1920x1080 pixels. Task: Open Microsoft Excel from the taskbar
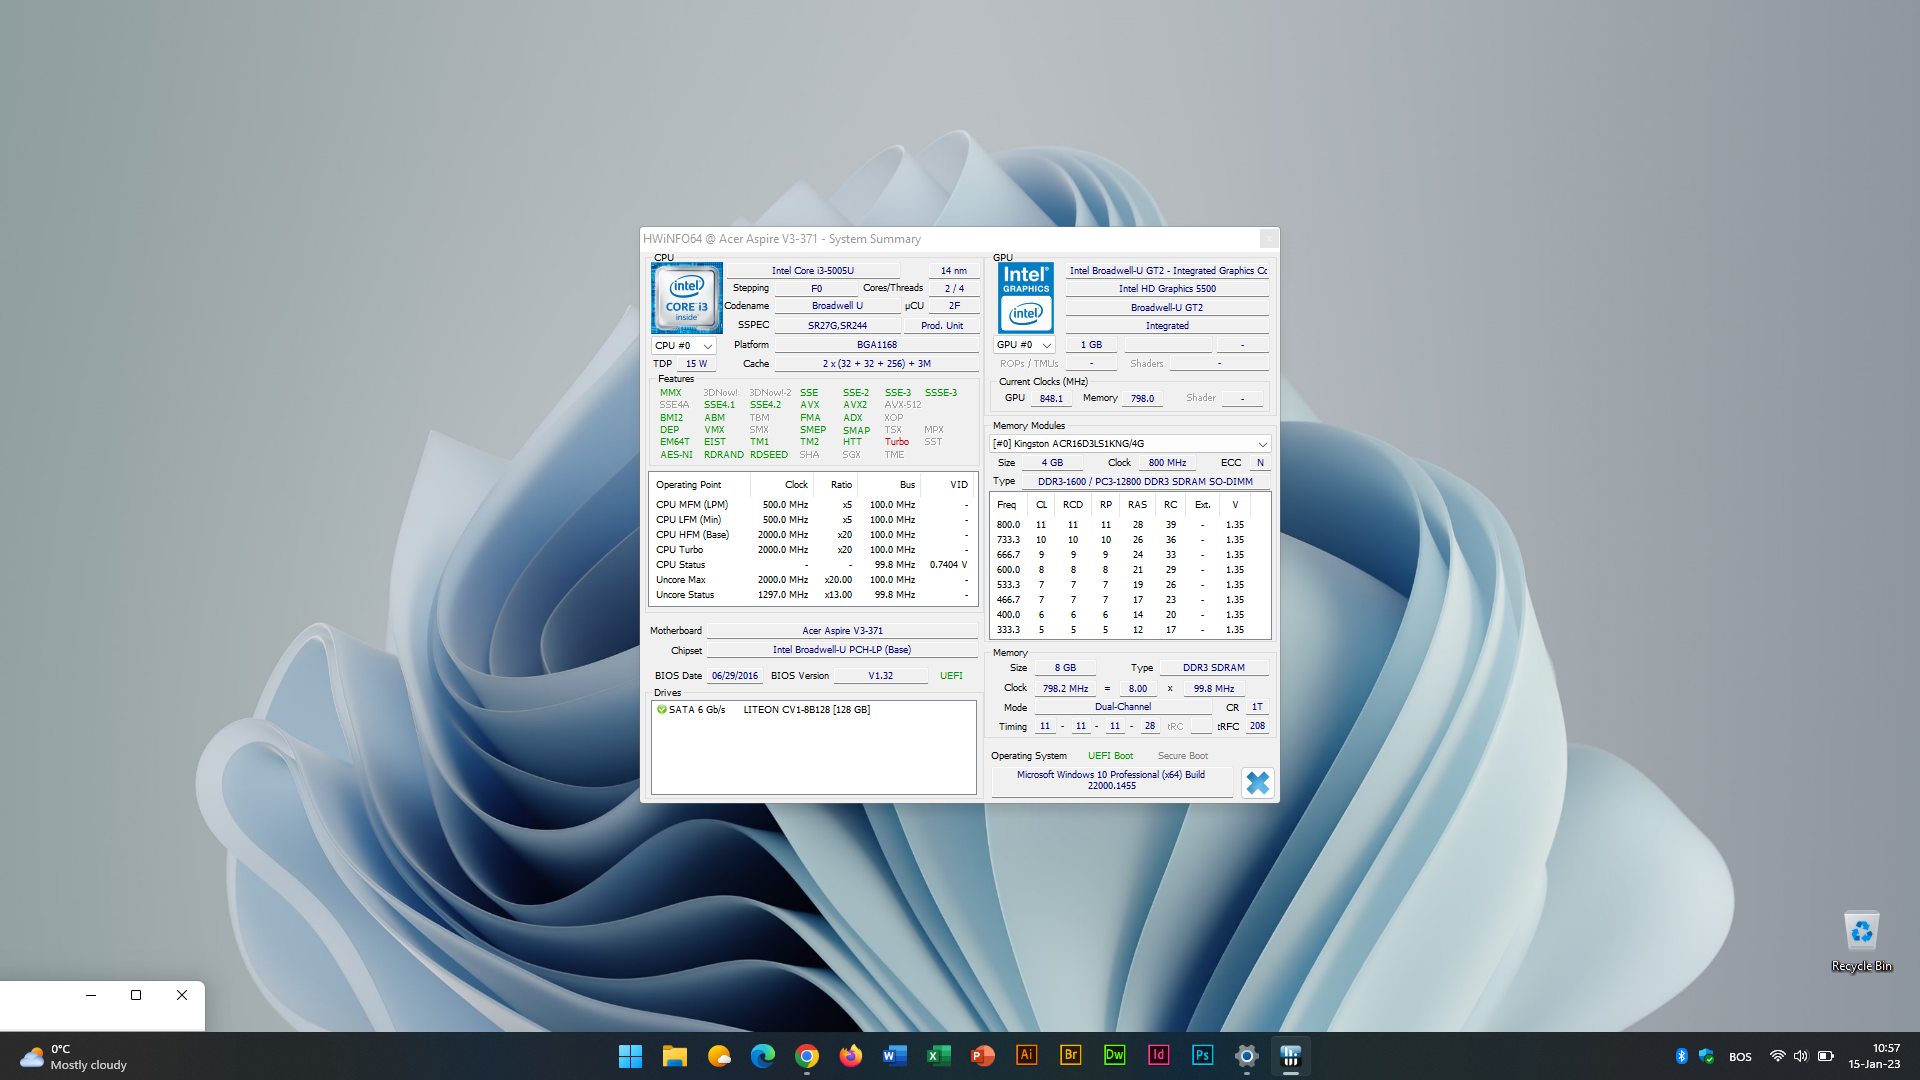click(x=938, y=1056)
